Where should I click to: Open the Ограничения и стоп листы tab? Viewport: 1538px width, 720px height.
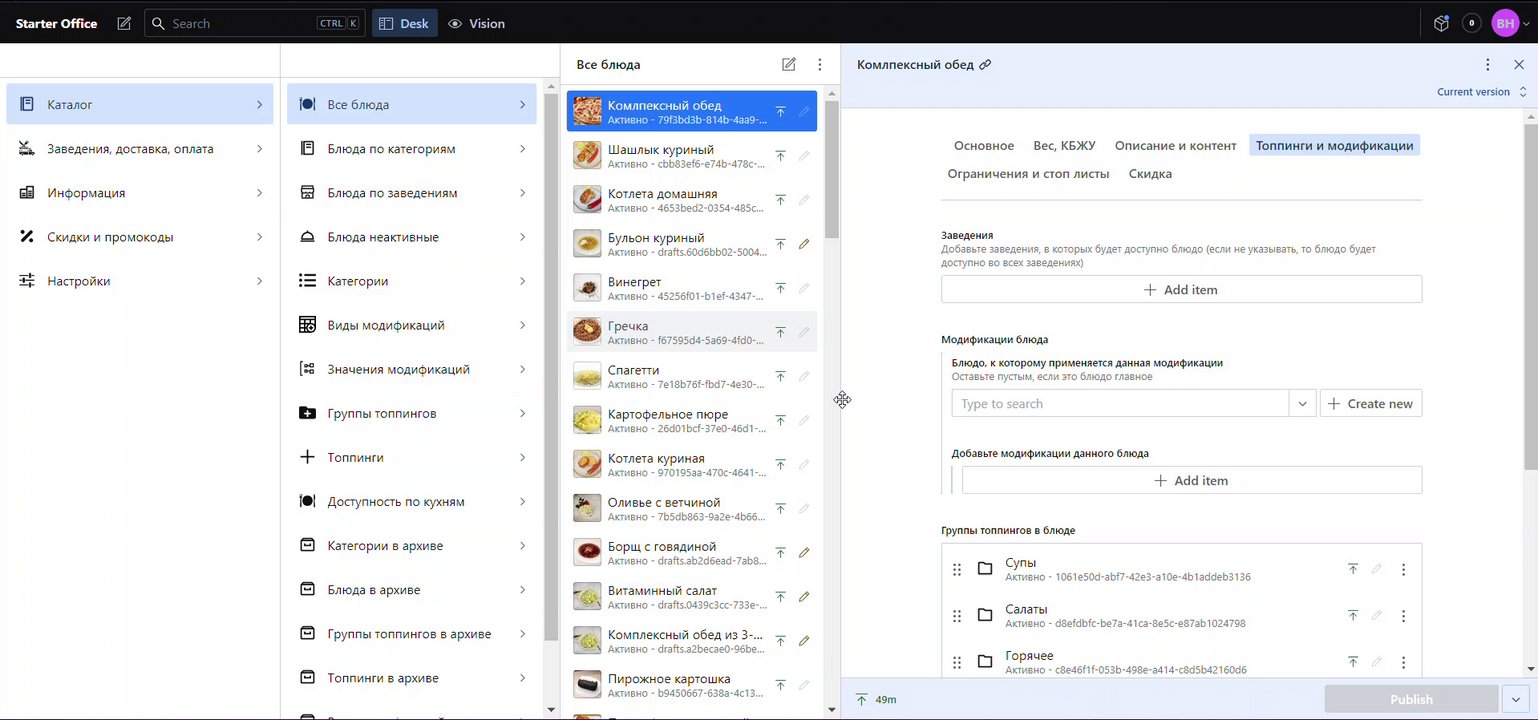click(1029, 174)
